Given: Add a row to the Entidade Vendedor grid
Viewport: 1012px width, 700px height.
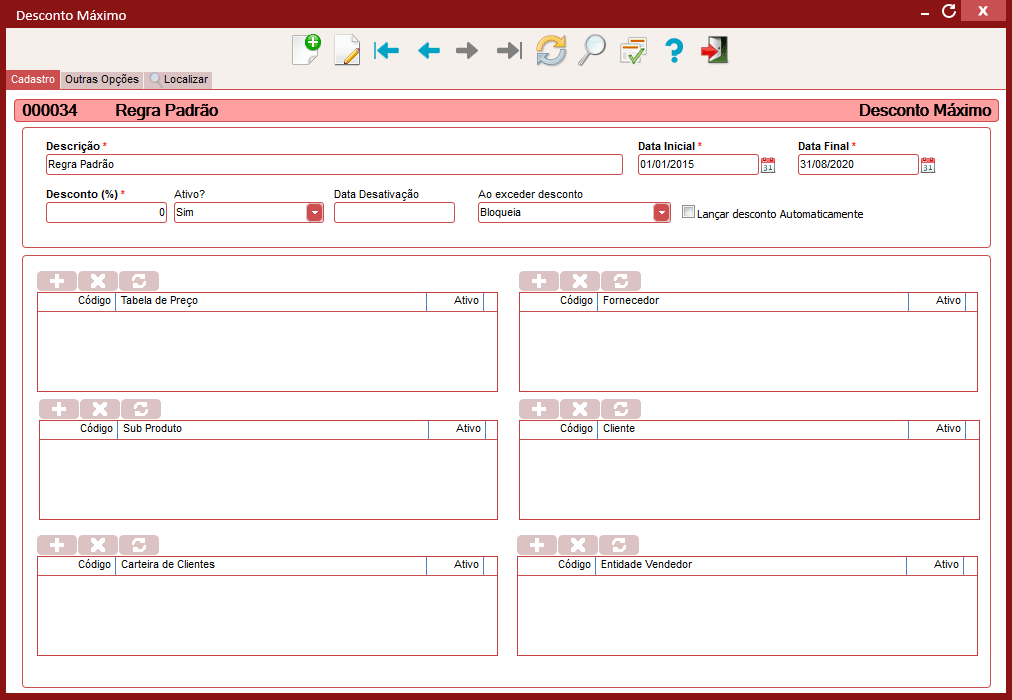Looking at the screenshot, I should coord(537,545).
